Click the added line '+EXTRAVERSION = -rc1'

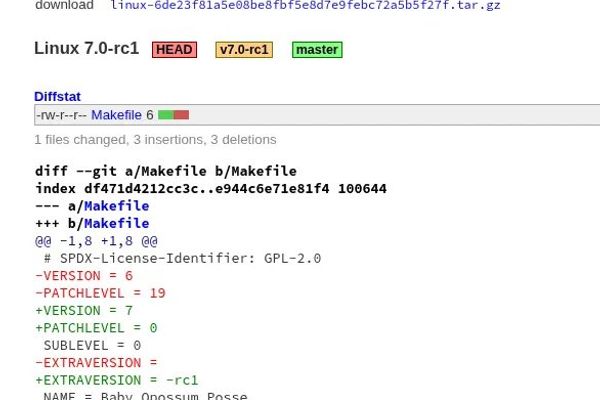(117, 380)
